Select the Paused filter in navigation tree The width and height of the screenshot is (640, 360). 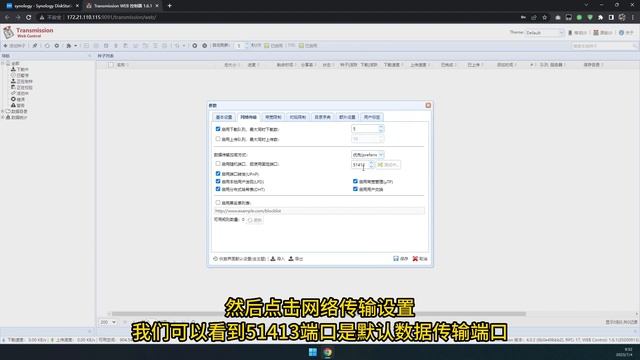point(20,76)
